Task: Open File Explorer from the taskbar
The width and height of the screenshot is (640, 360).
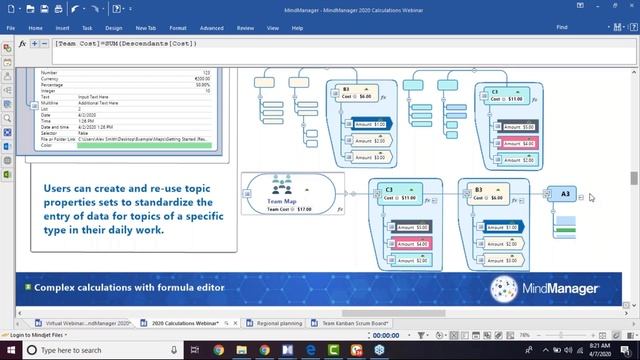Action: 241,350
